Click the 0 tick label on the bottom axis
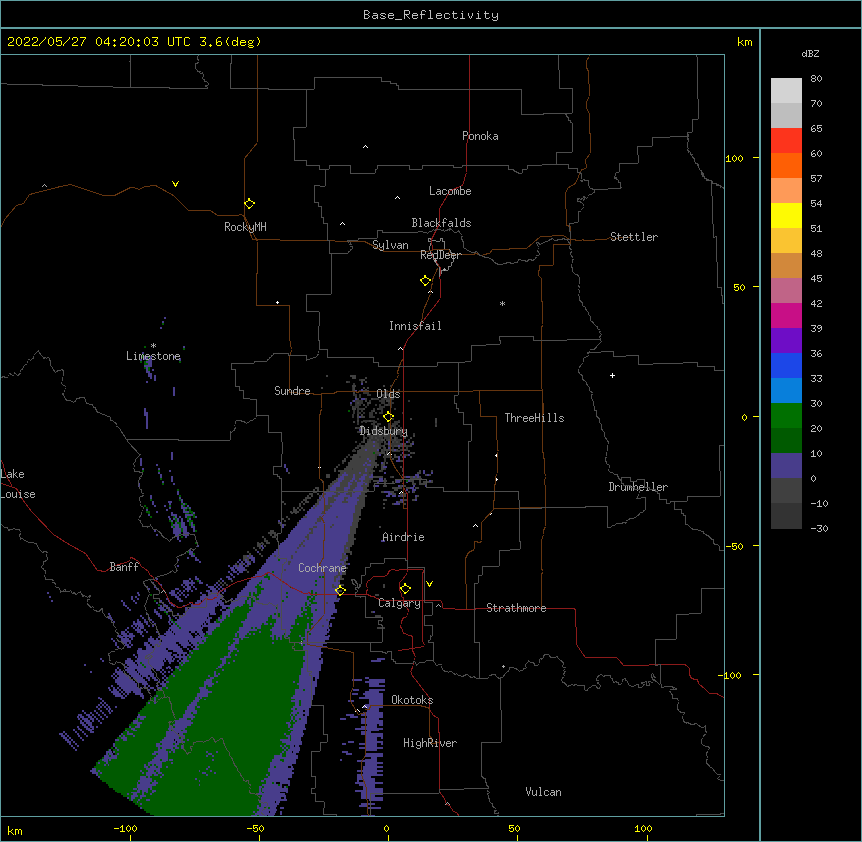Image resolution: width=862 pixels, height=842 pixels. pyautogui.click(x=386, y=828)
